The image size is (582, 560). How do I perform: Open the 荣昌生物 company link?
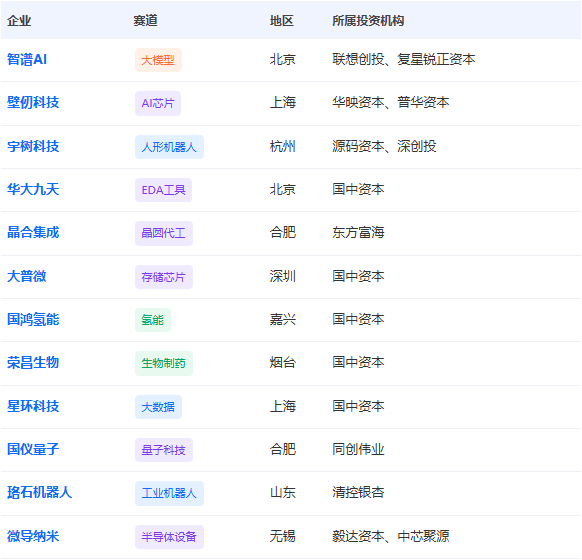(33, 363)
